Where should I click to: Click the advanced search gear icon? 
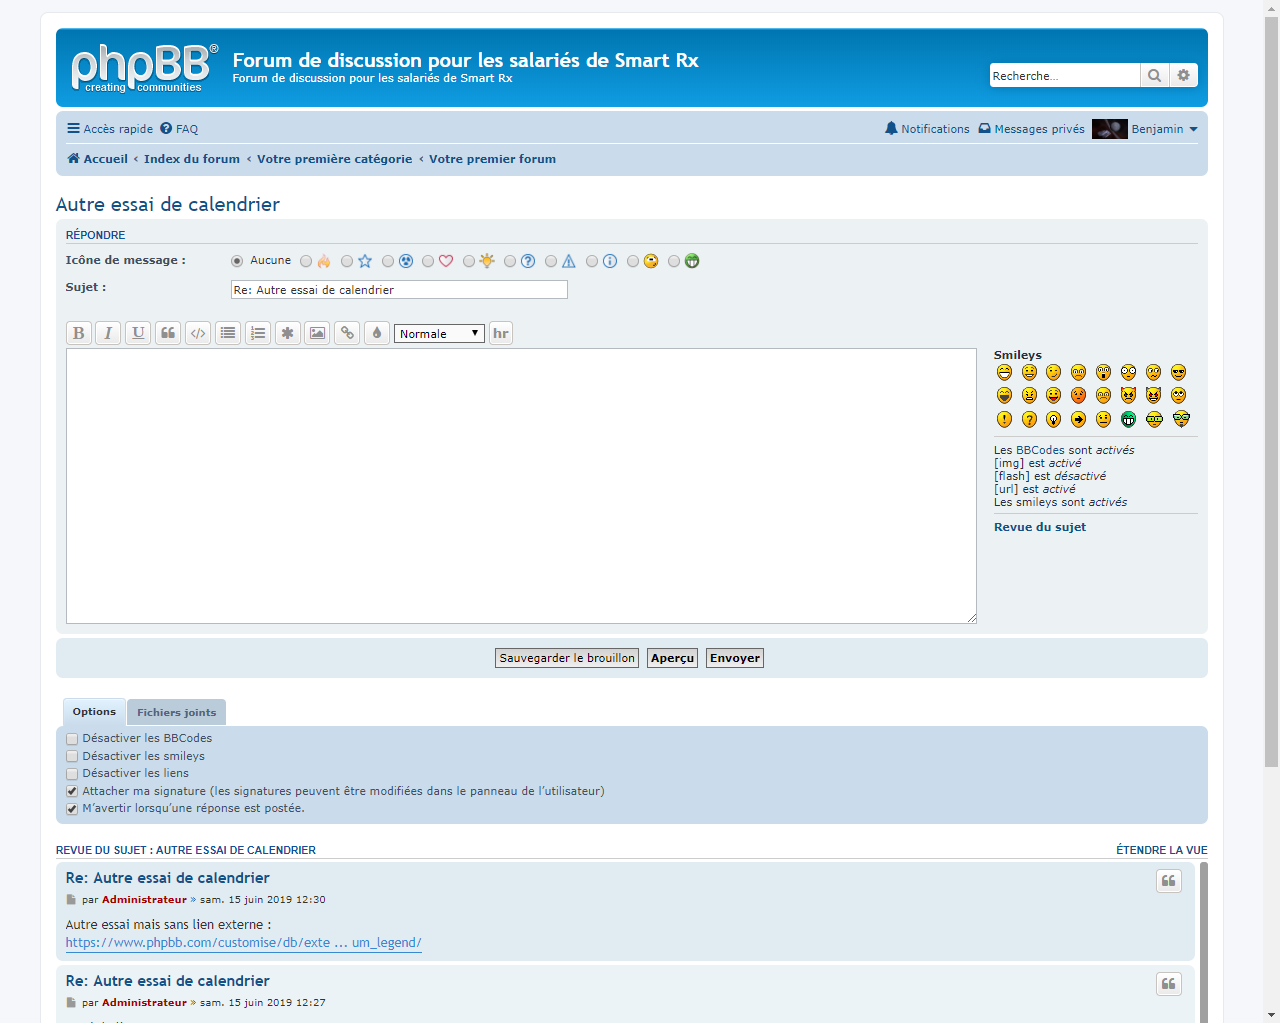tap(1184, 76)
